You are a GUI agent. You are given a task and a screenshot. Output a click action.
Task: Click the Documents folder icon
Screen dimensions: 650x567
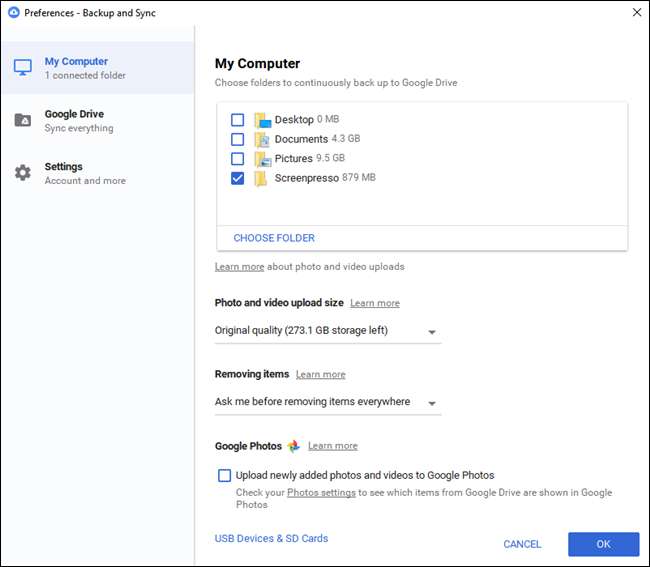click(x=261, y=140)
